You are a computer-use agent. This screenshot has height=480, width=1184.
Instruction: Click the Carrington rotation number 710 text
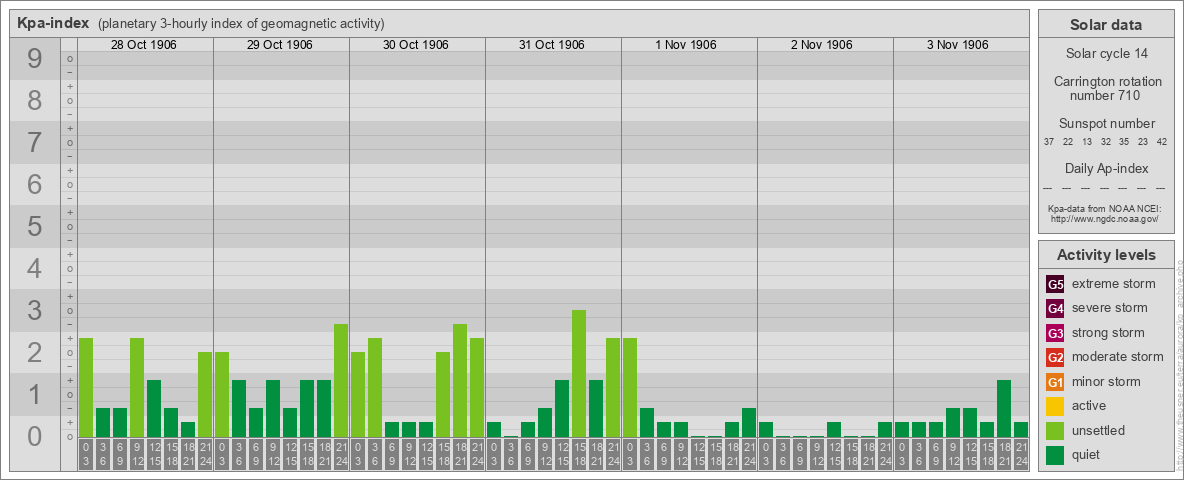(x=1106, y=88)
